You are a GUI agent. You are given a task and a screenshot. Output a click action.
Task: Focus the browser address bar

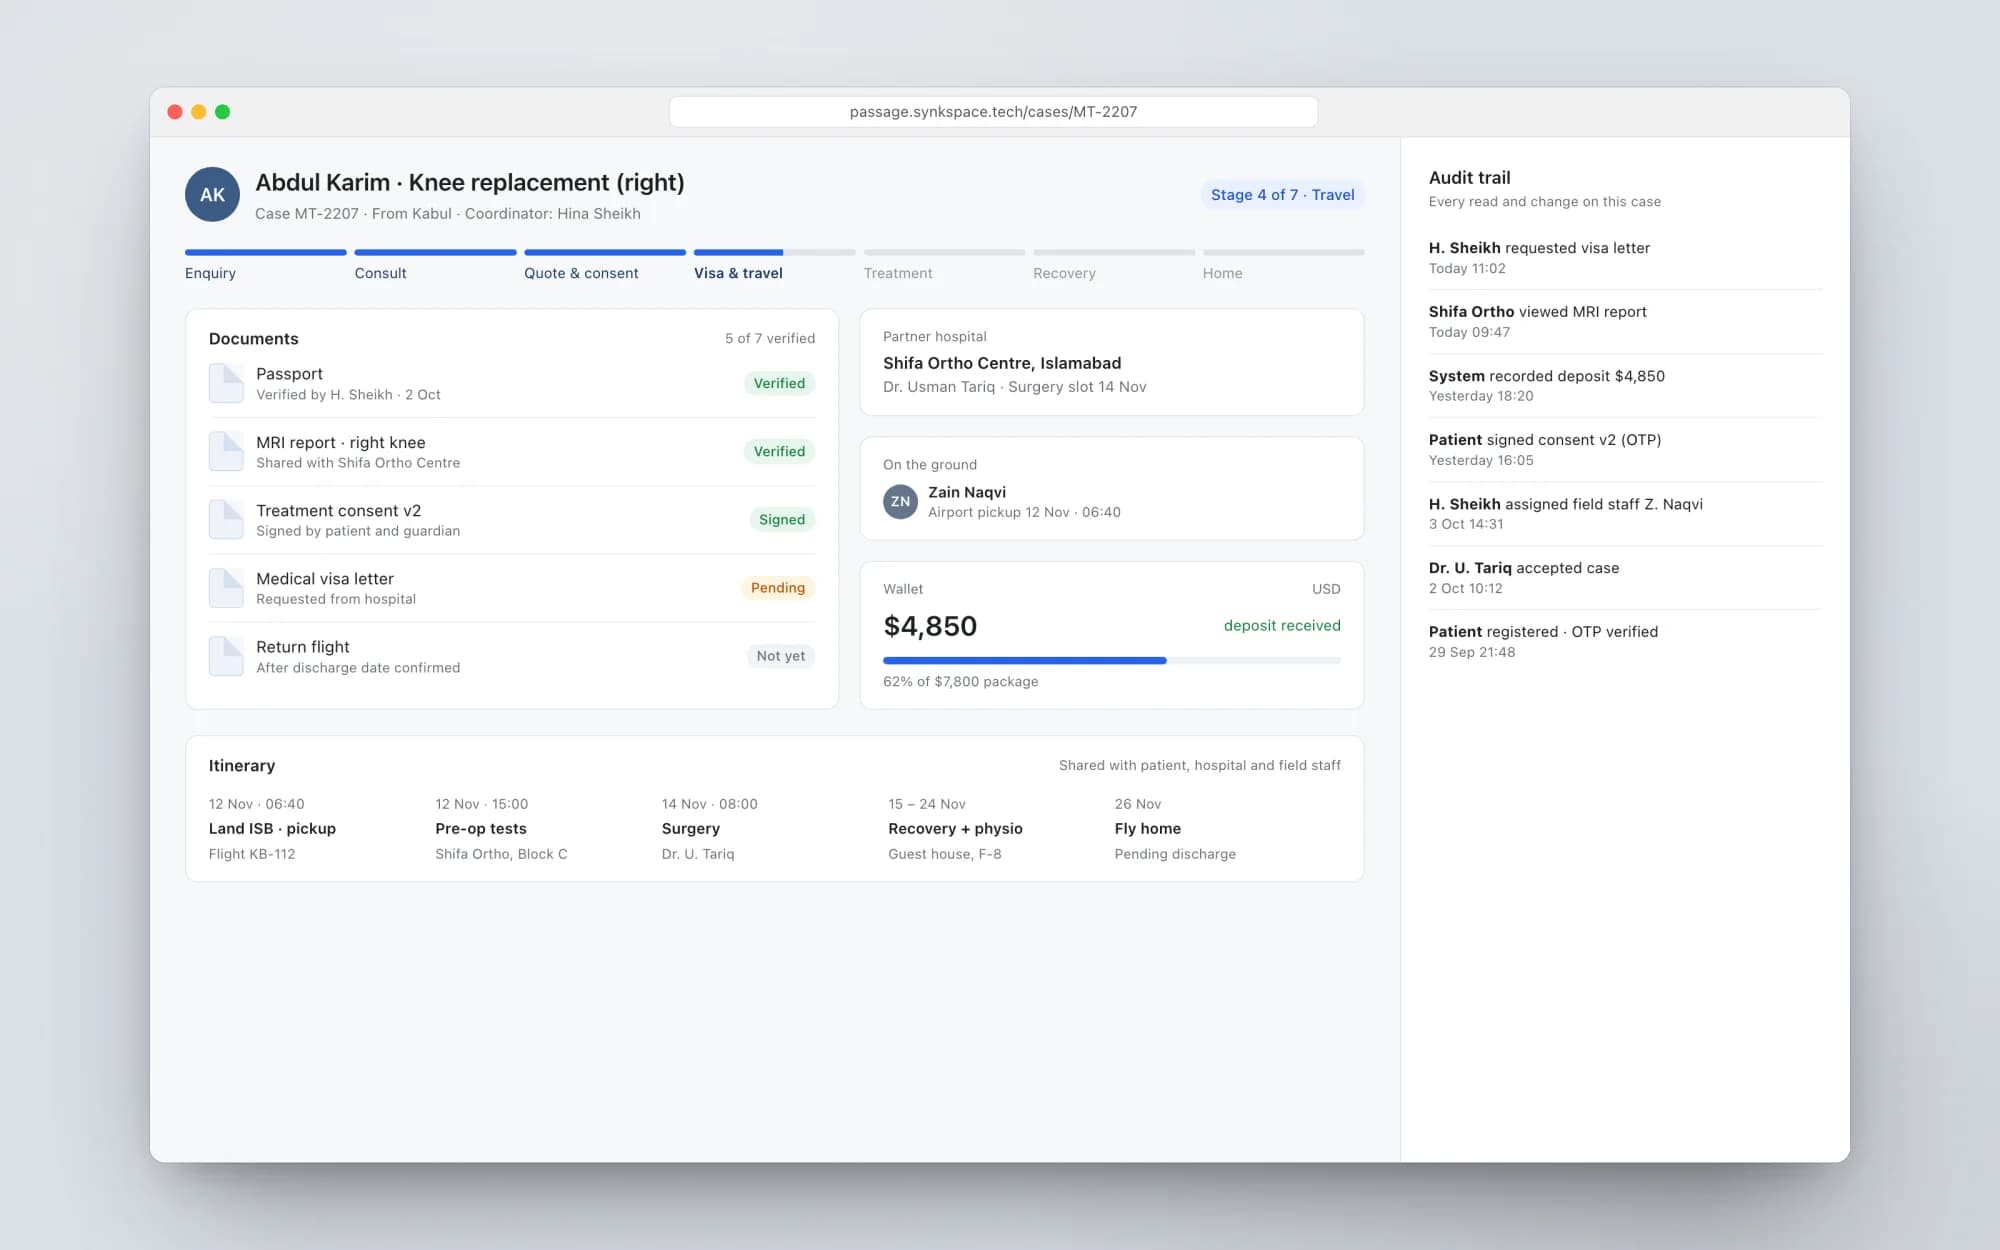tap(993, 112)
